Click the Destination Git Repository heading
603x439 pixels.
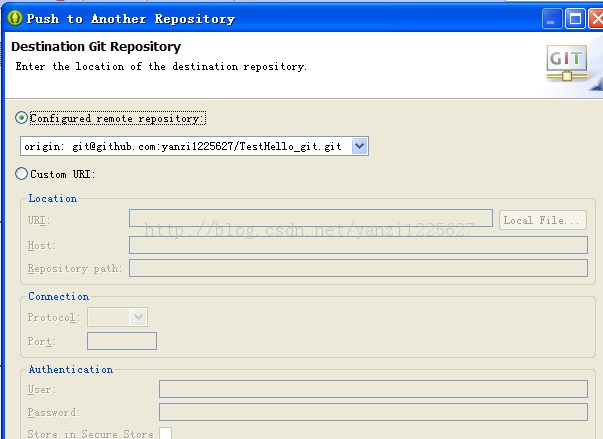(x=96, y=47)
